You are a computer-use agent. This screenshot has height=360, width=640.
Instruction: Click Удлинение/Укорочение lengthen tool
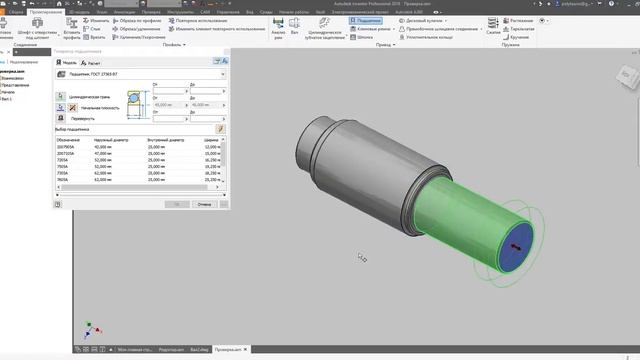coord(139,37)
